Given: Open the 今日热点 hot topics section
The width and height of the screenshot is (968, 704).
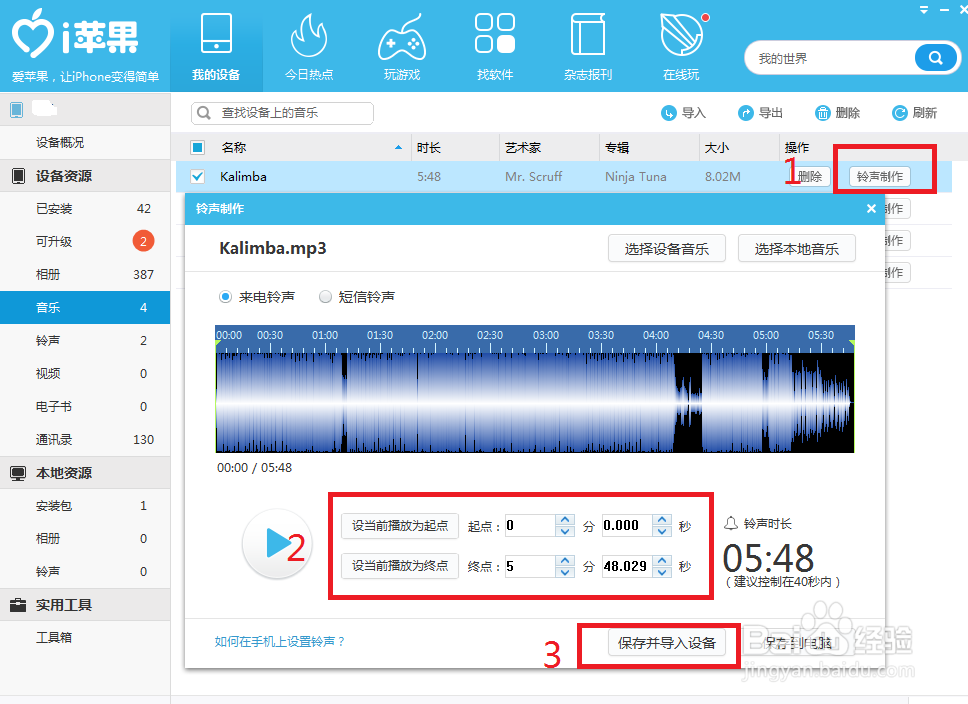Looking at the screenshot, I should [310, 45].
